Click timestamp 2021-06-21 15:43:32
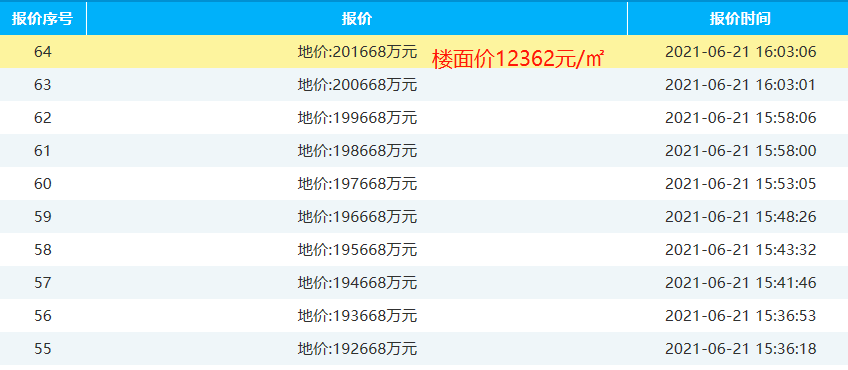 point(740,250)
